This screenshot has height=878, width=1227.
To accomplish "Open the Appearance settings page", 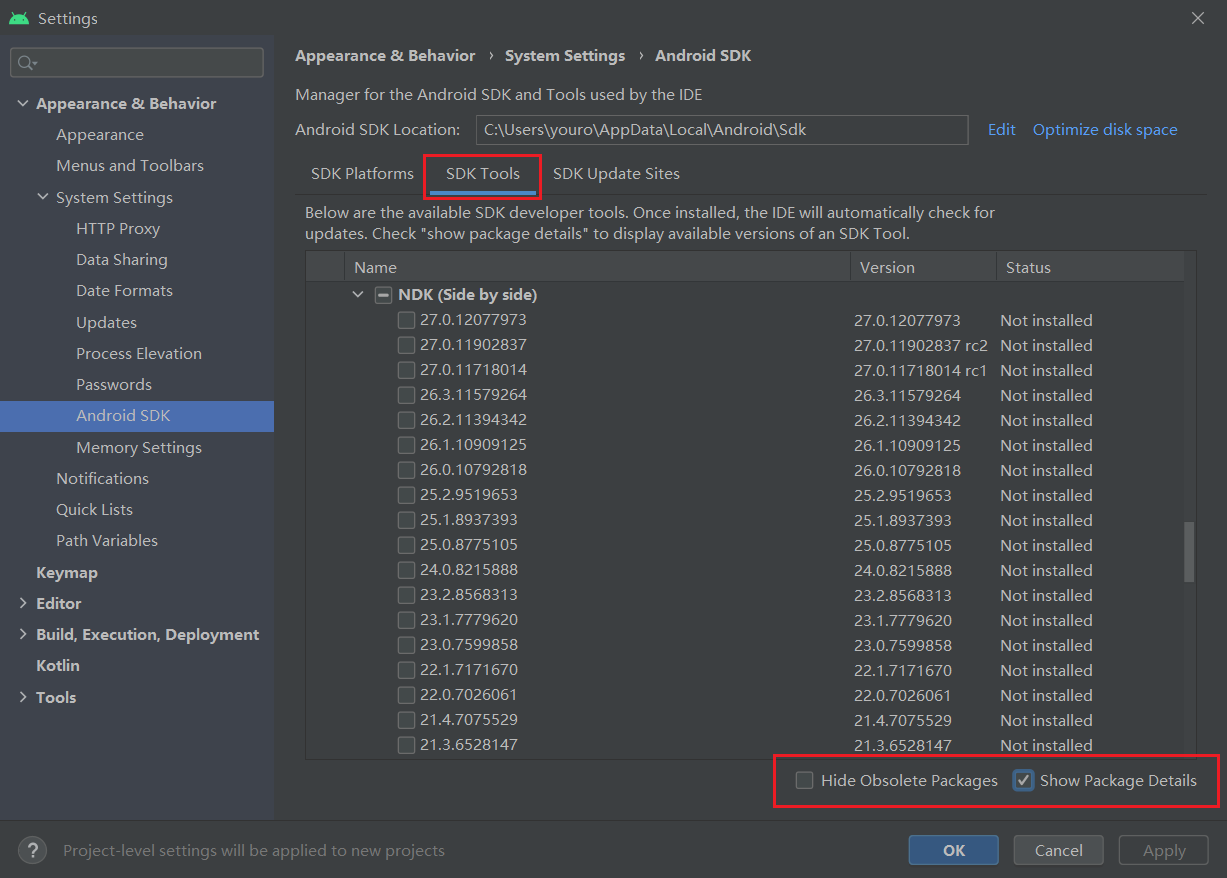I will 100,135.
